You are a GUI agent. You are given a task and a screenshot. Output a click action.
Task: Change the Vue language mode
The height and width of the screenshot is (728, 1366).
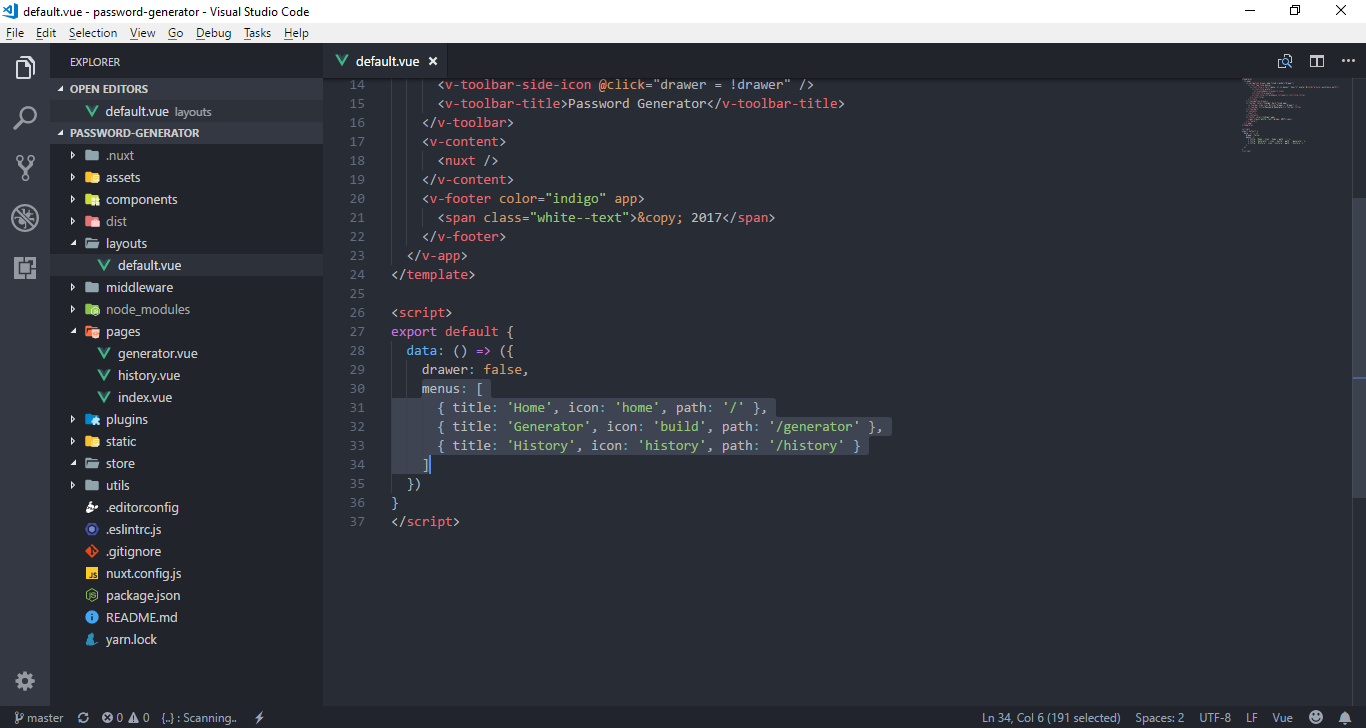pos(1282,717)
